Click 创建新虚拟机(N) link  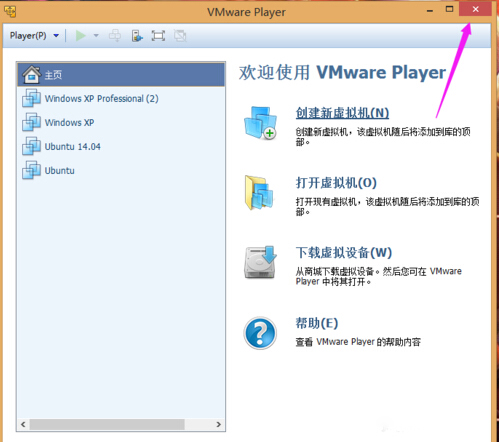click(x=342, y=113)
